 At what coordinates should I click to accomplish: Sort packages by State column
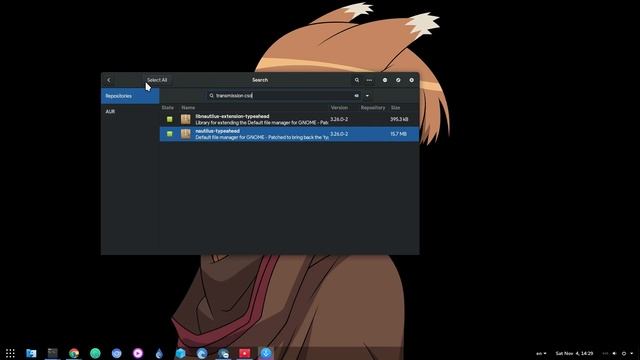coord(168,108)
